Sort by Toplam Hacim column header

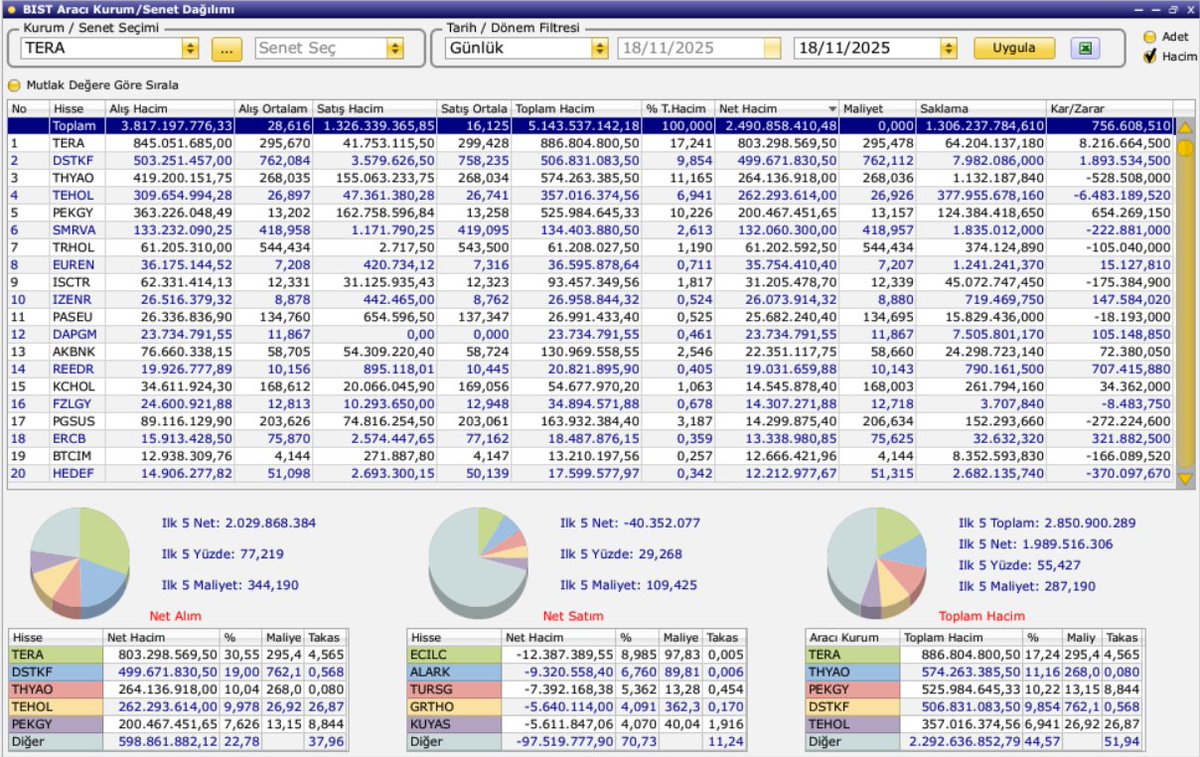coord(577,108)
